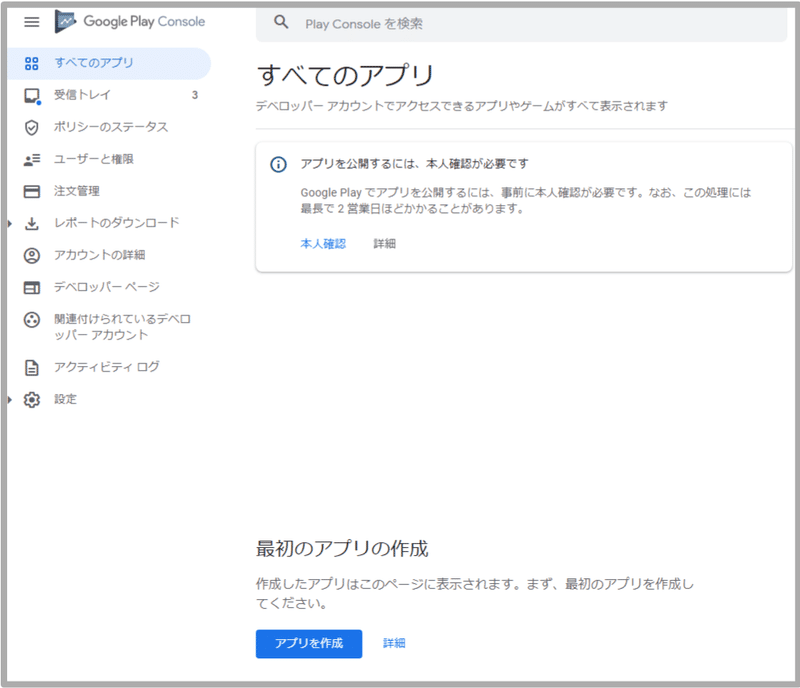The height and width of the screenshot is (688, 800).
Task: Click the 最初のアプリの作成 heading
Action: click(x=342, y=549)
